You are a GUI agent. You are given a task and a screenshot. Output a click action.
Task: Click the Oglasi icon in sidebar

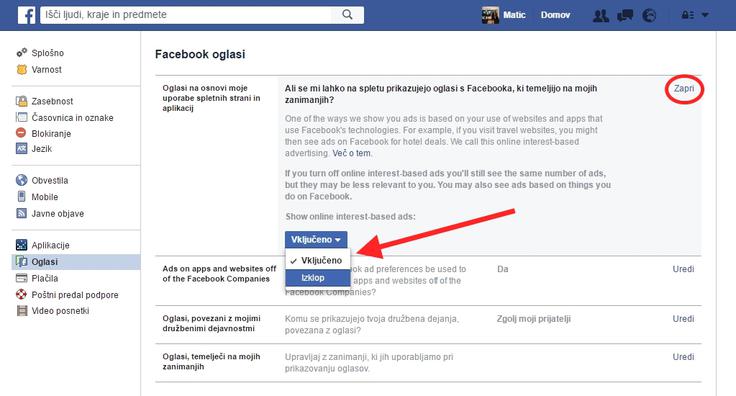pyautogui.click(x=22, y=261)
